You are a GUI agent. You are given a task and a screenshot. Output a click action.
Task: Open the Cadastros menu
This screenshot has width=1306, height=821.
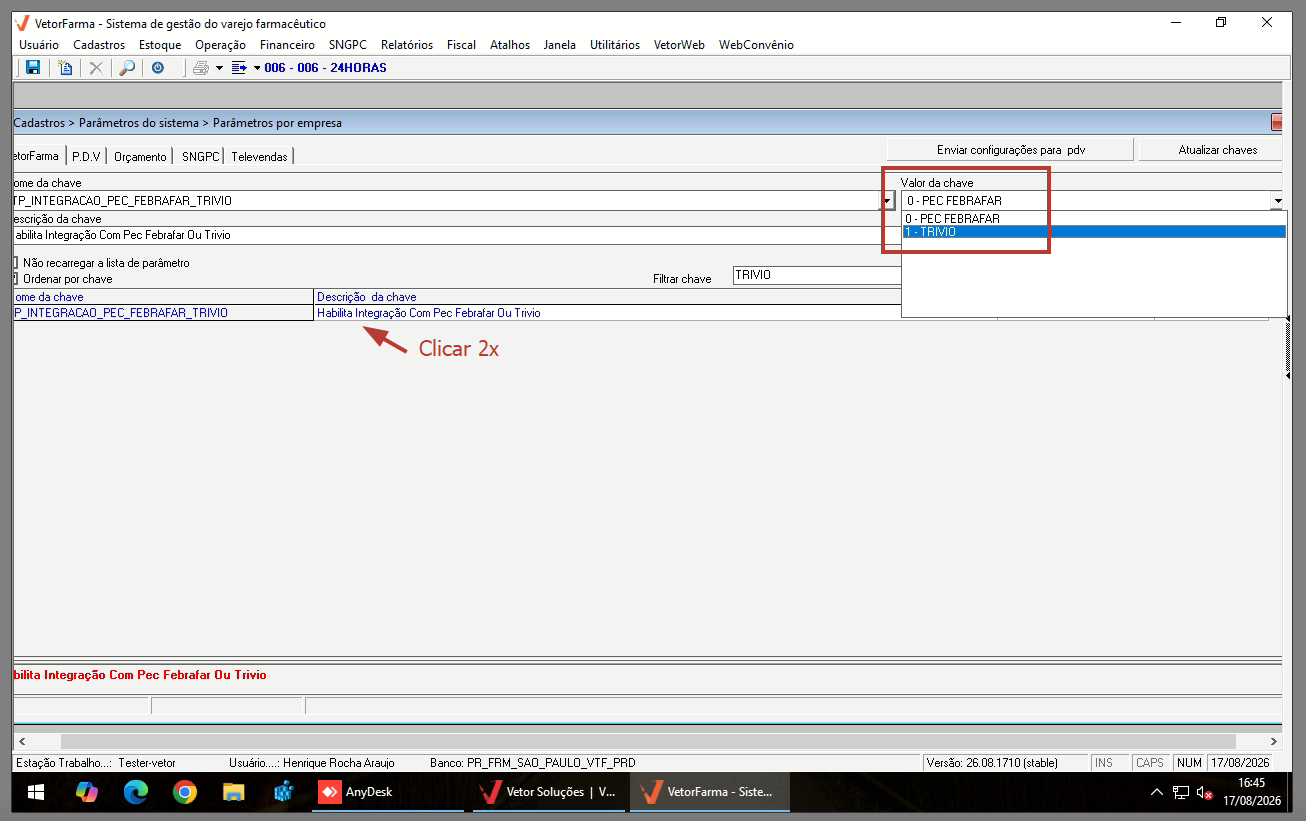[x=99, y=45]
